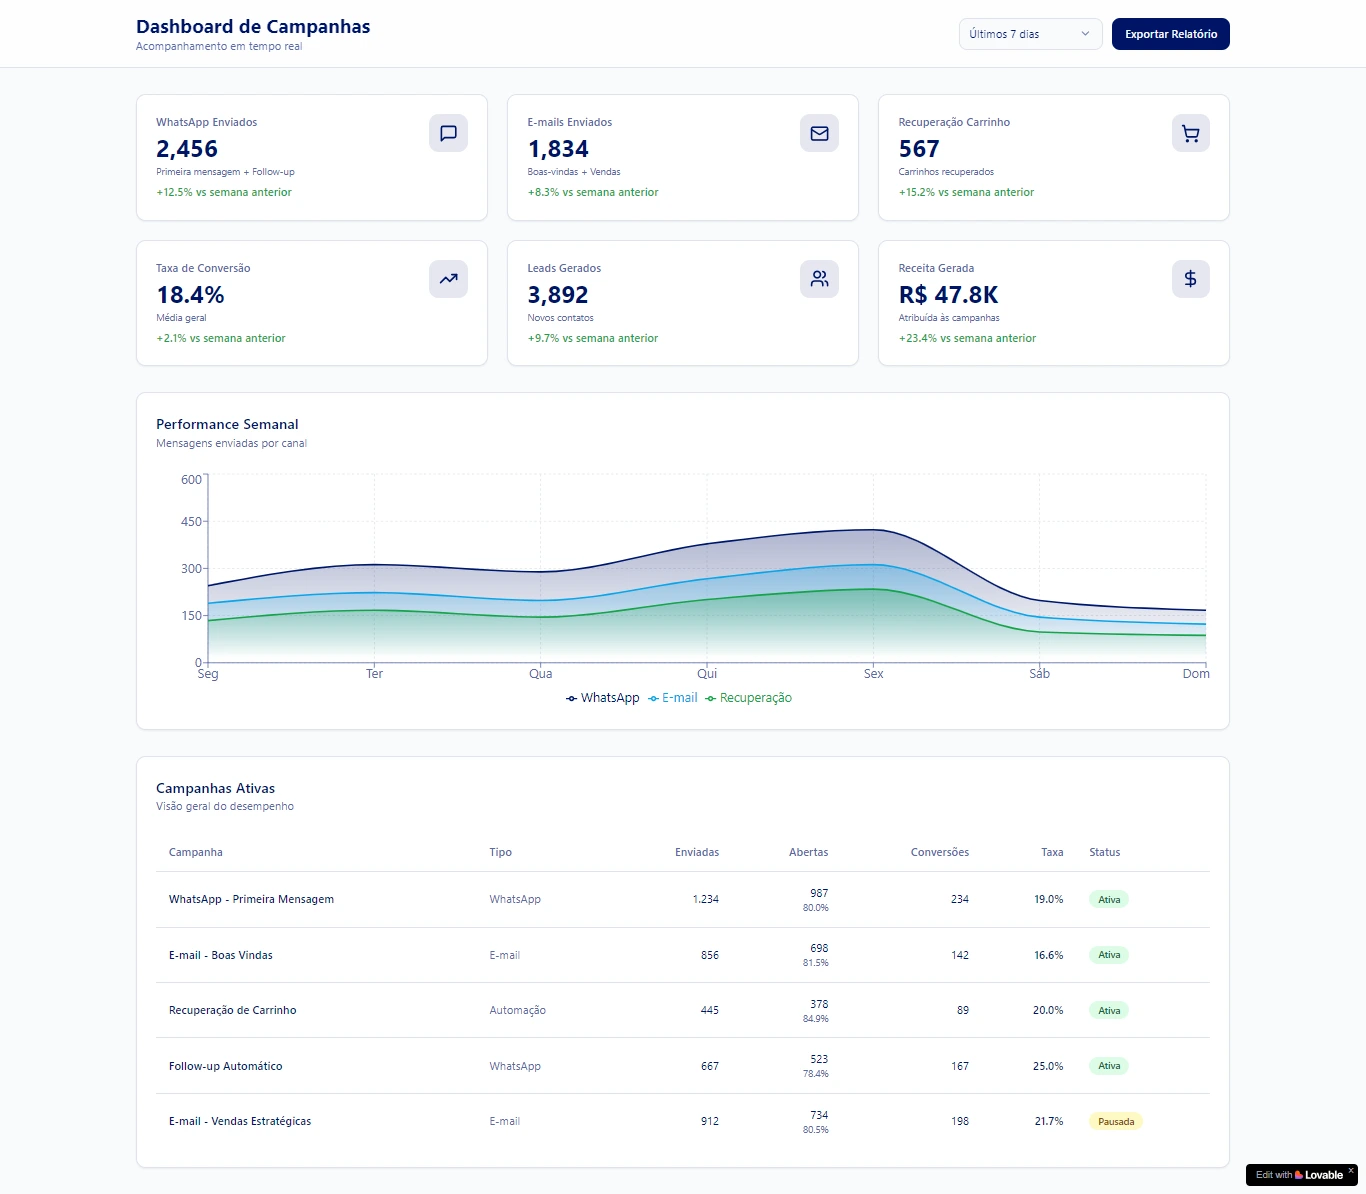Click the chevron arrow in the period selector
The height and width of the screenshot is (1194, 1366).
(1085, 34)
